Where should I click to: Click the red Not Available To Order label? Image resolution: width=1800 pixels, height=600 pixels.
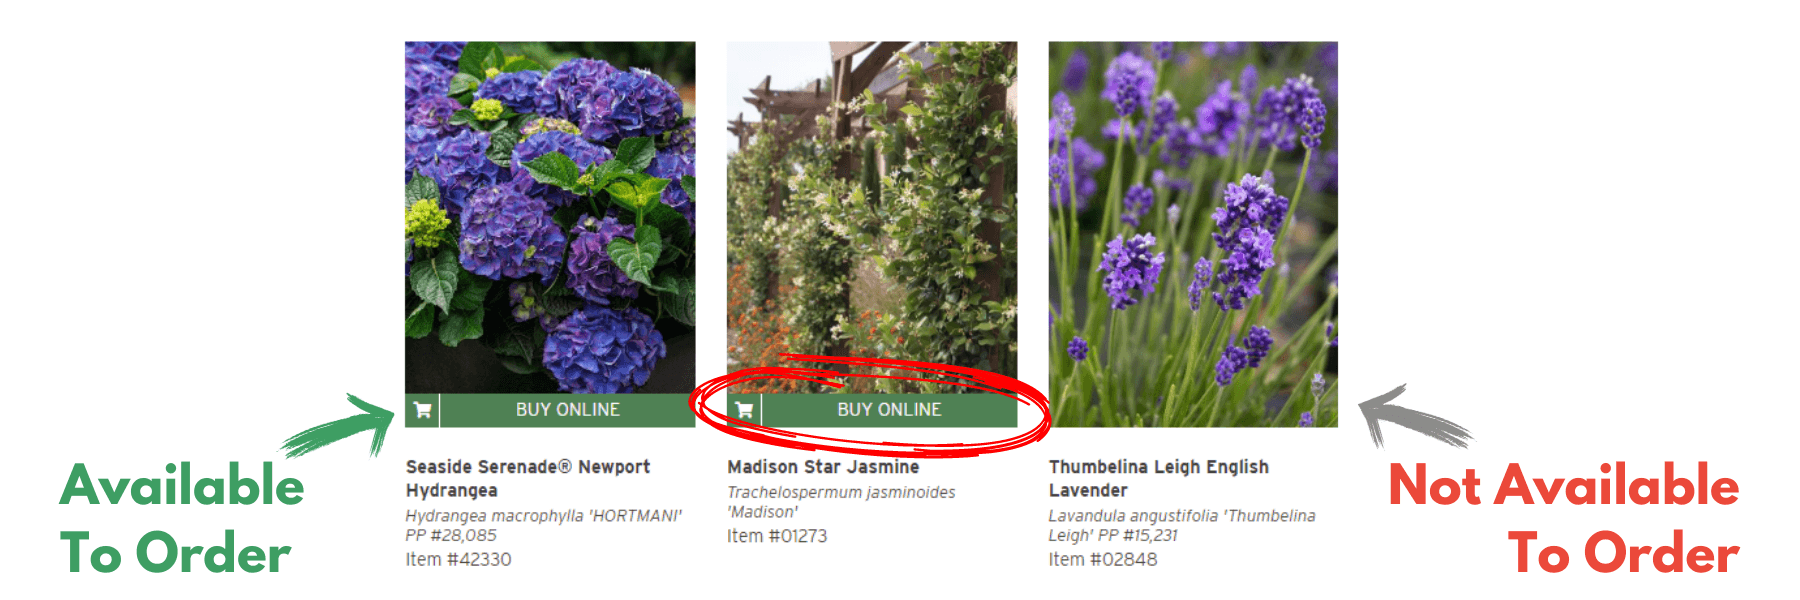pyautogui.click(x=1564, y=519)
